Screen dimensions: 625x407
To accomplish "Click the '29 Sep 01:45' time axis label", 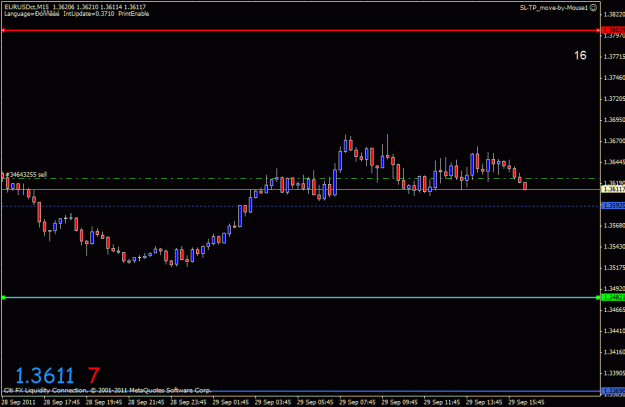I will [230, 402].
